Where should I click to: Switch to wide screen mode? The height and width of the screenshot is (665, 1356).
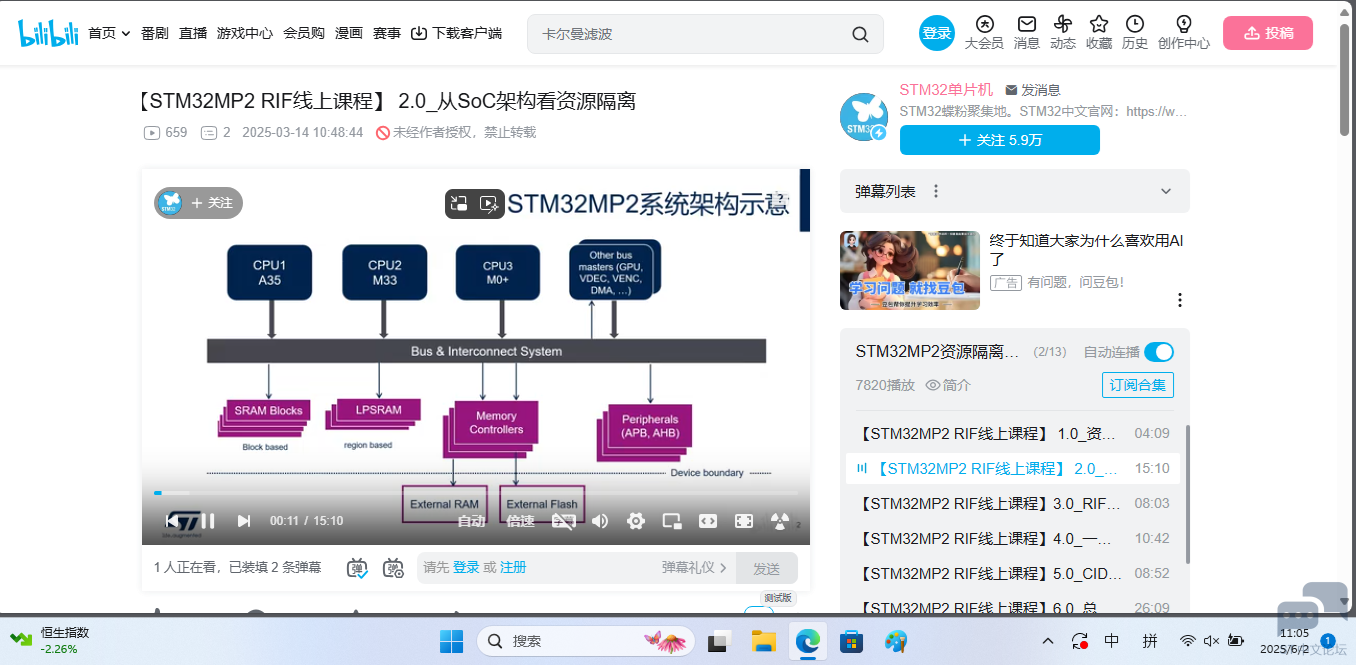point(708,521)
